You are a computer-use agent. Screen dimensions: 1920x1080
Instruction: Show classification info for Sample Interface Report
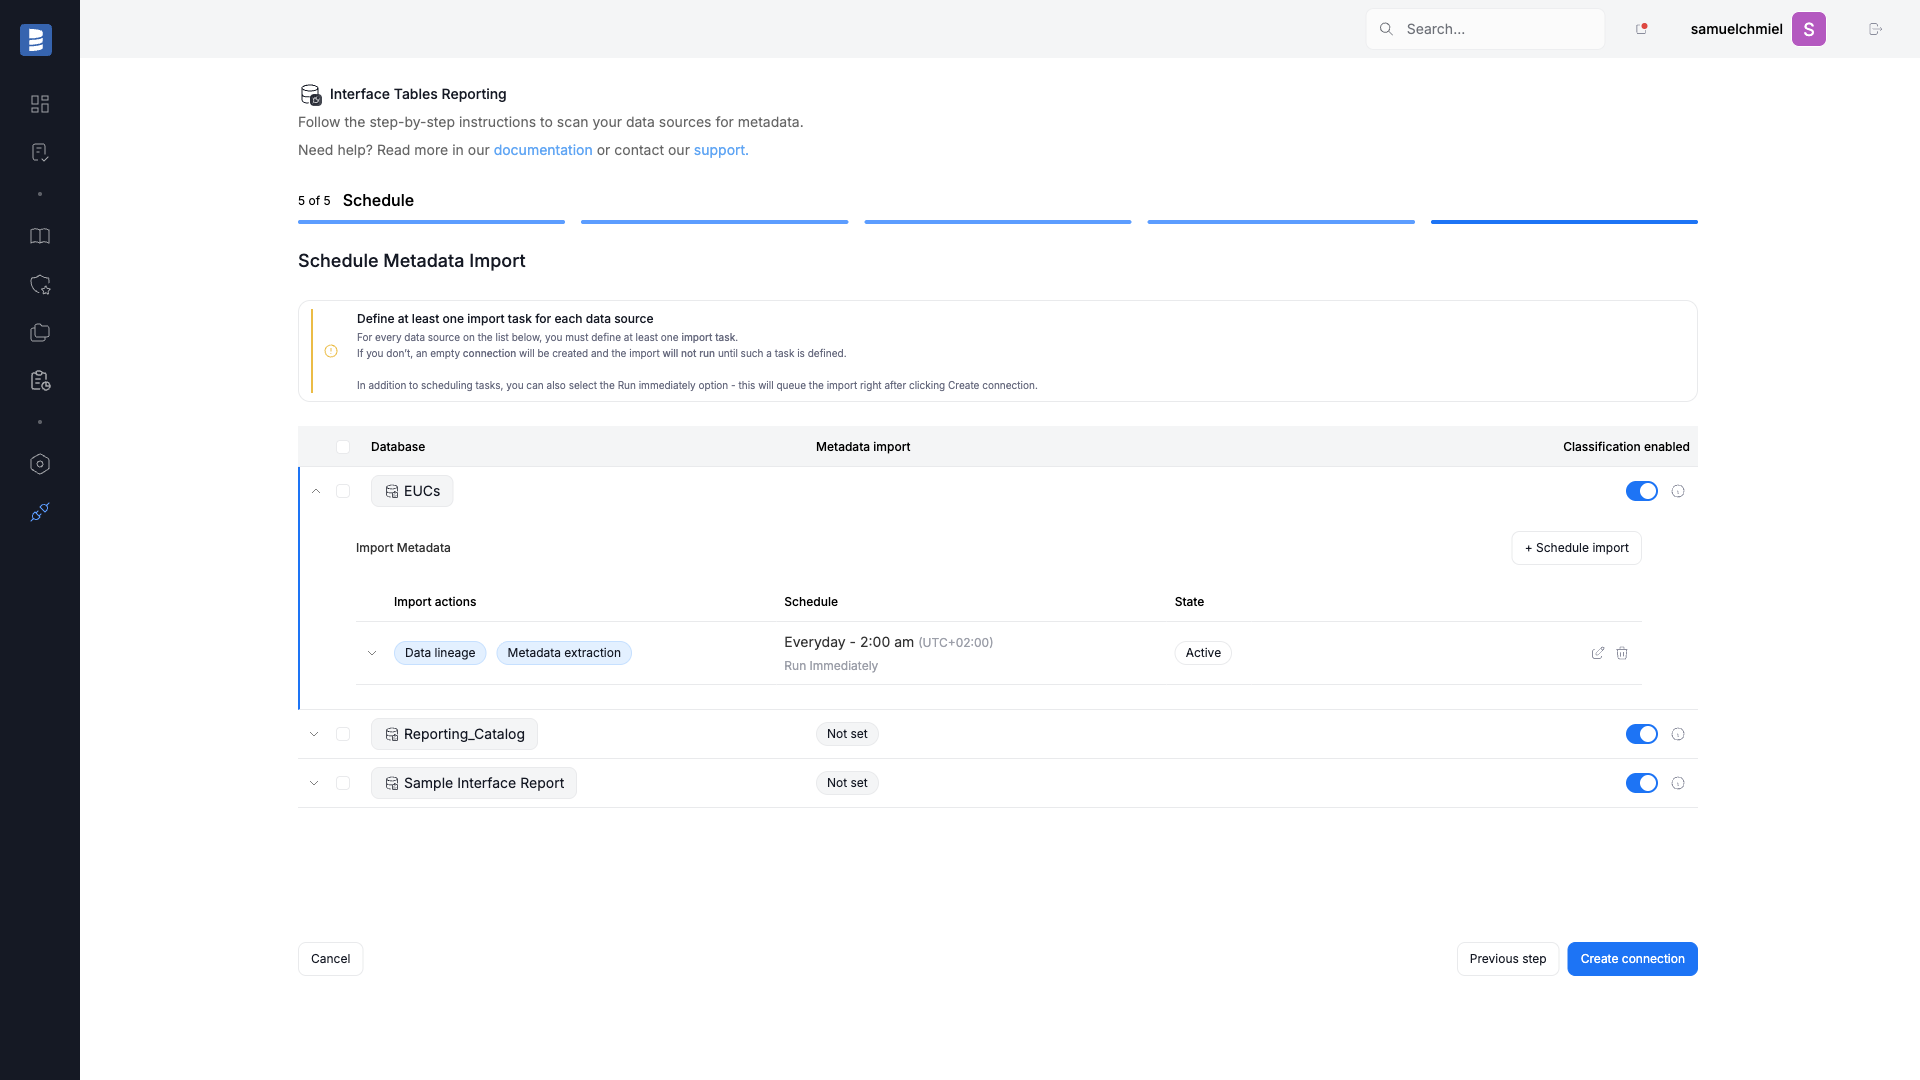1678,783
